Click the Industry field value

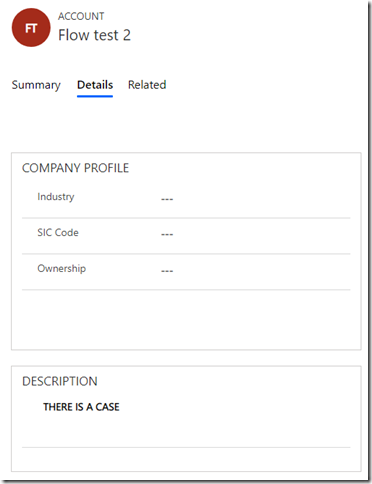(x=167, y=199)
